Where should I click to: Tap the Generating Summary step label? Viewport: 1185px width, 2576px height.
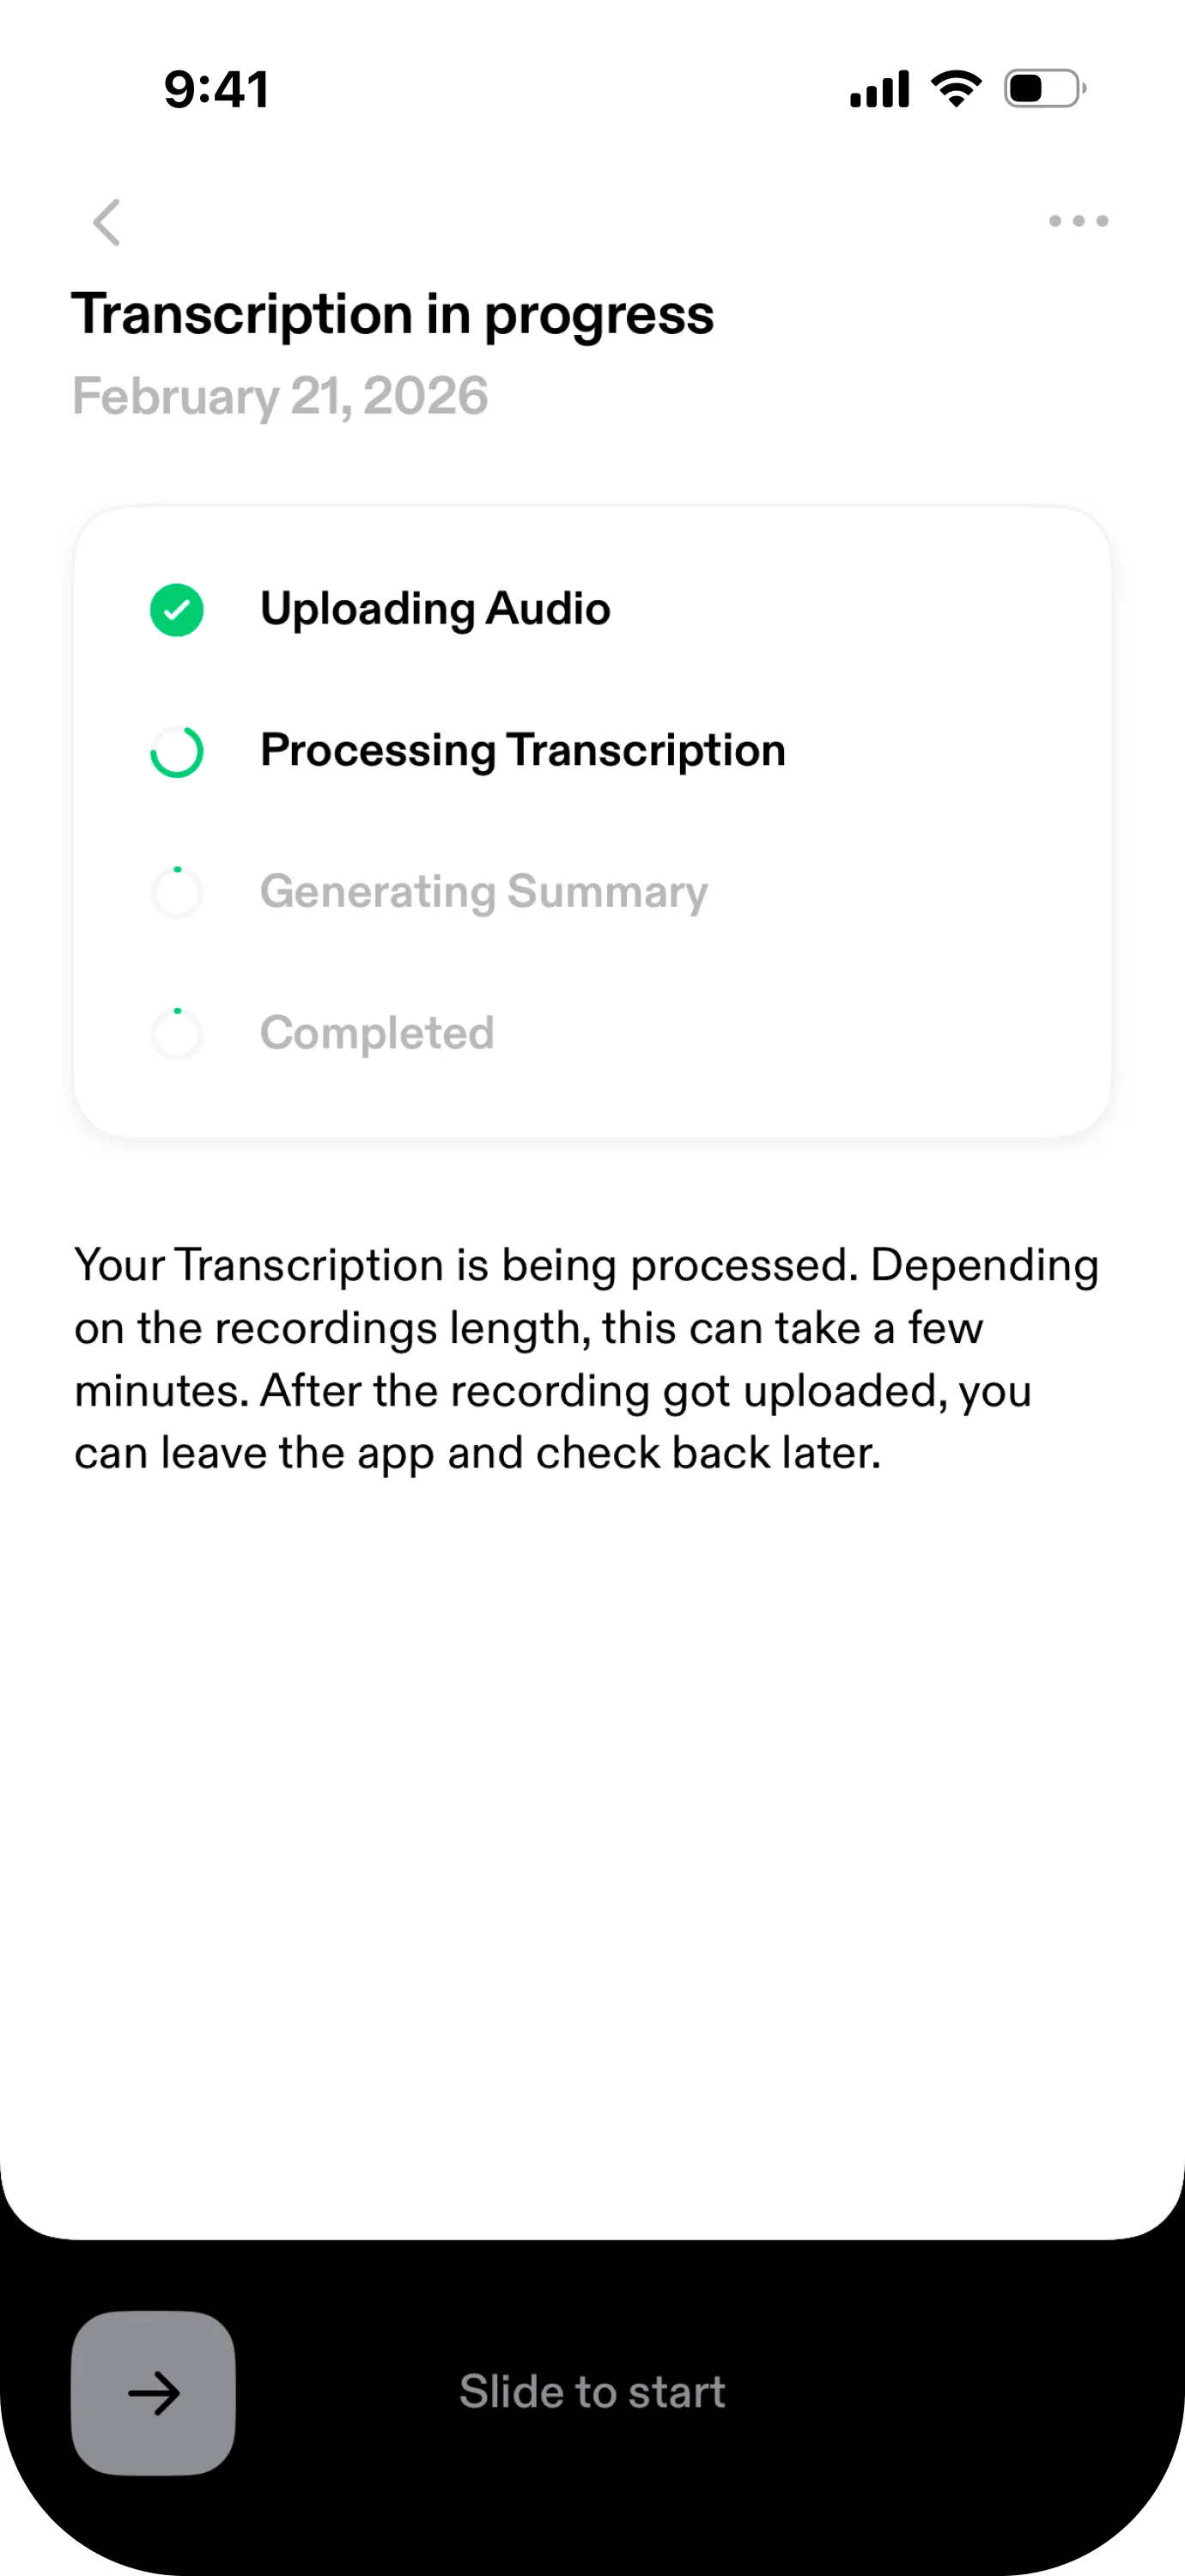[483, 892]
